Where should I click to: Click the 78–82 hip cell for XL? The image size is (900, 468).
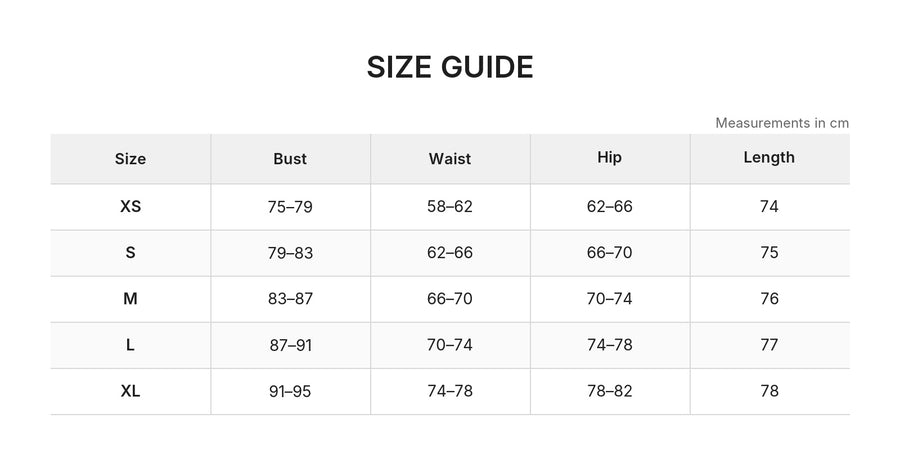click(x=610, y=391)
